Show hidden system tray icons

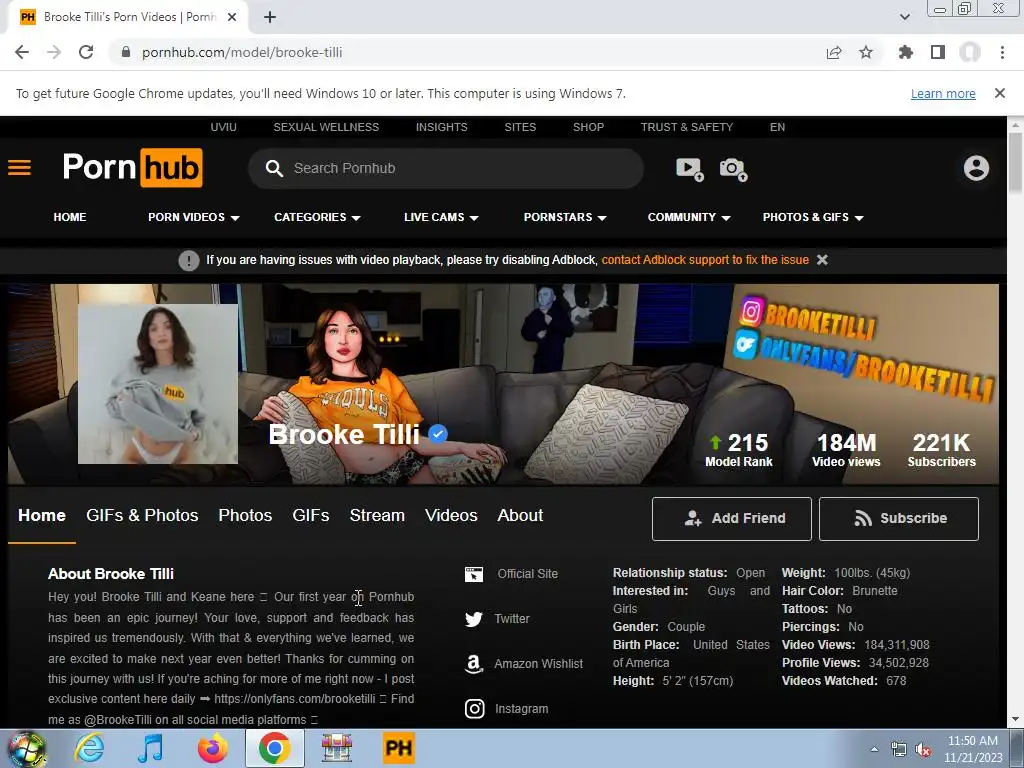[x=874, y=749]
